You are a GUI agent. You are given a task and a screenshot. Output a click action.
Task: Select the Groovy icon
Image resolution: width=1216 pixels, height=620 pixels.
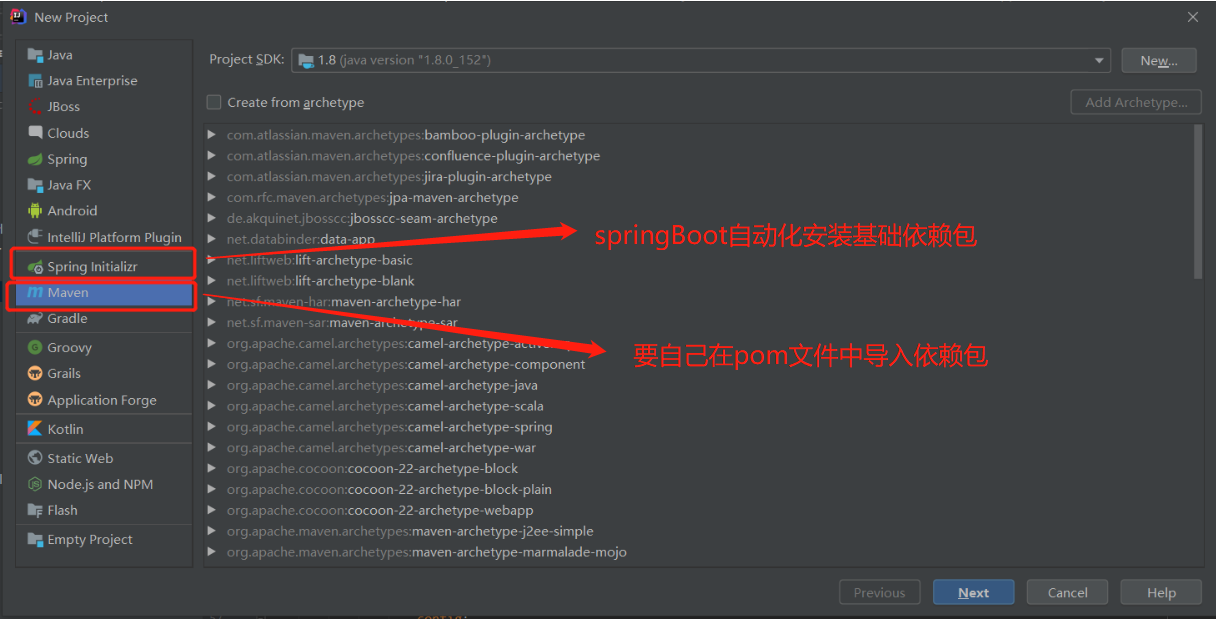click(x=36, y=348)
